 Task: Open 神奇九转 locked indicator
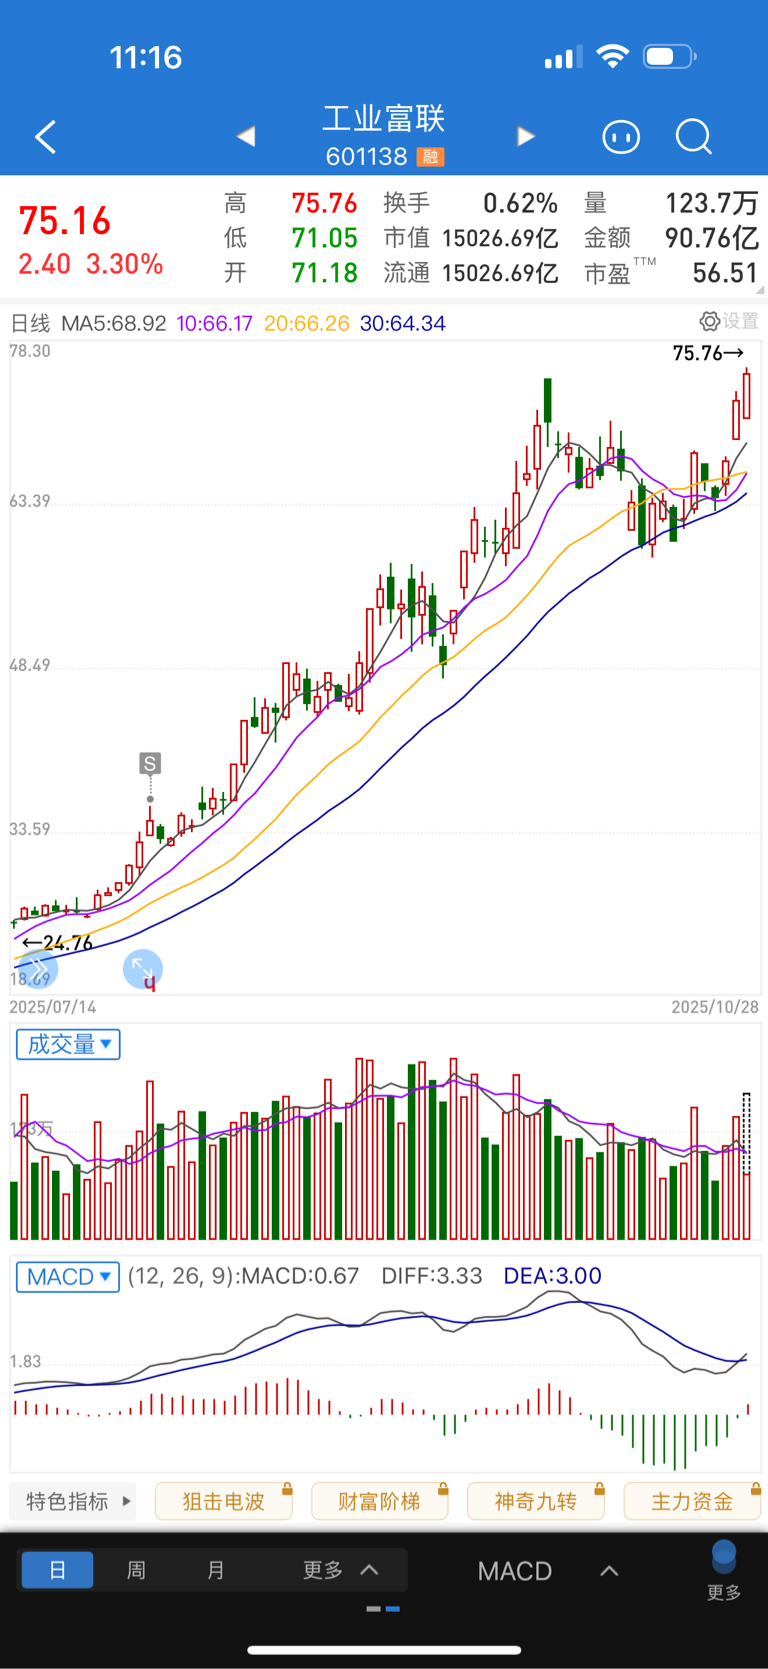(x=536, y=1501)
